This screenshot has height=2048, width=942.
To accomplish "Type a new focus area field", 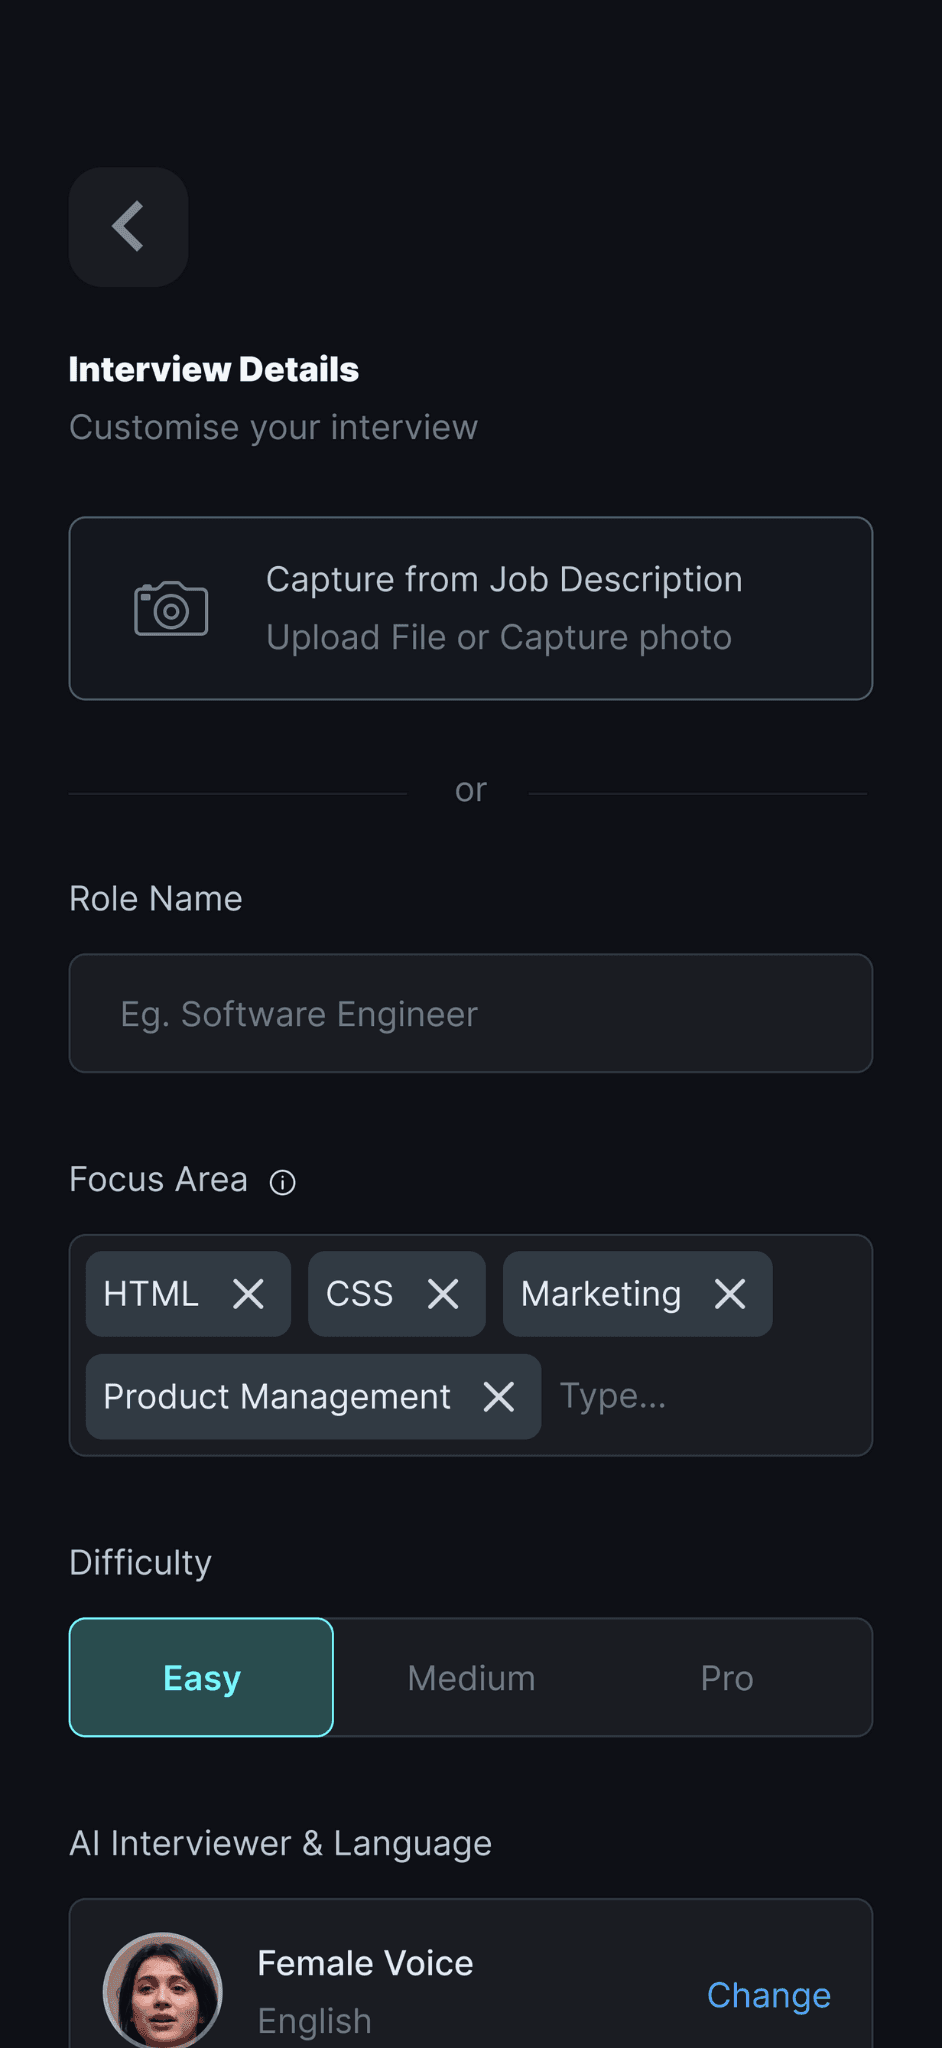I will 700,1397.
